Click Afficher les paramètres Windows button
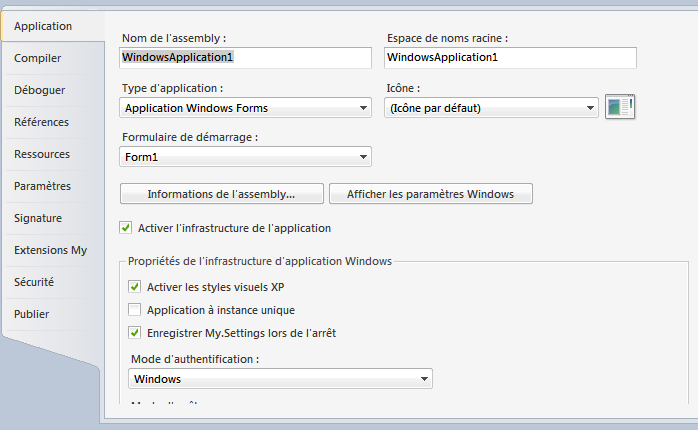Image resolution: width=698 pixels, height=430 pixels. pyautogui.click(x=430, y=193)
